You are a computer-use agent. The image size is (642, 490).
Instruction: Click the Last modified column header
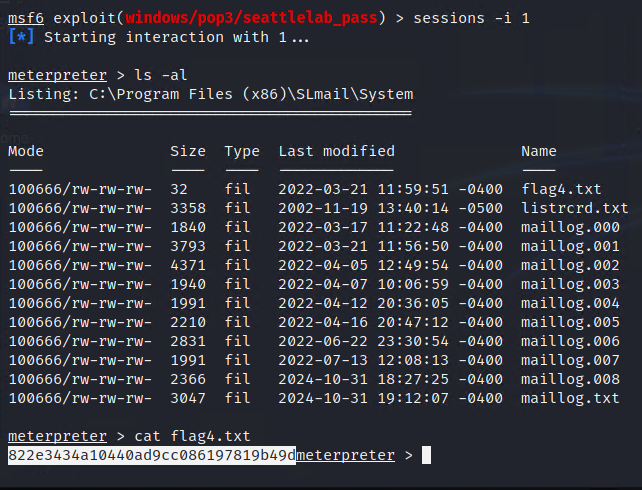click(336, 151)
